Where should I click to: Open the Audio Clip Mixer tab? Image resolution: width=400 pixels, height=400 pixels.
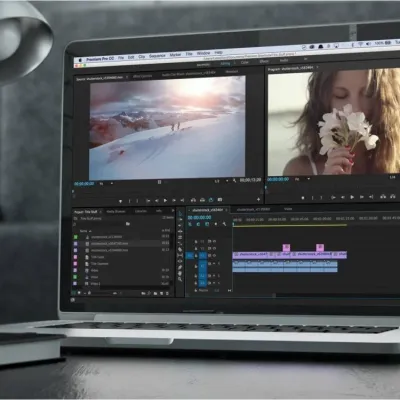[x=189, y=74]
